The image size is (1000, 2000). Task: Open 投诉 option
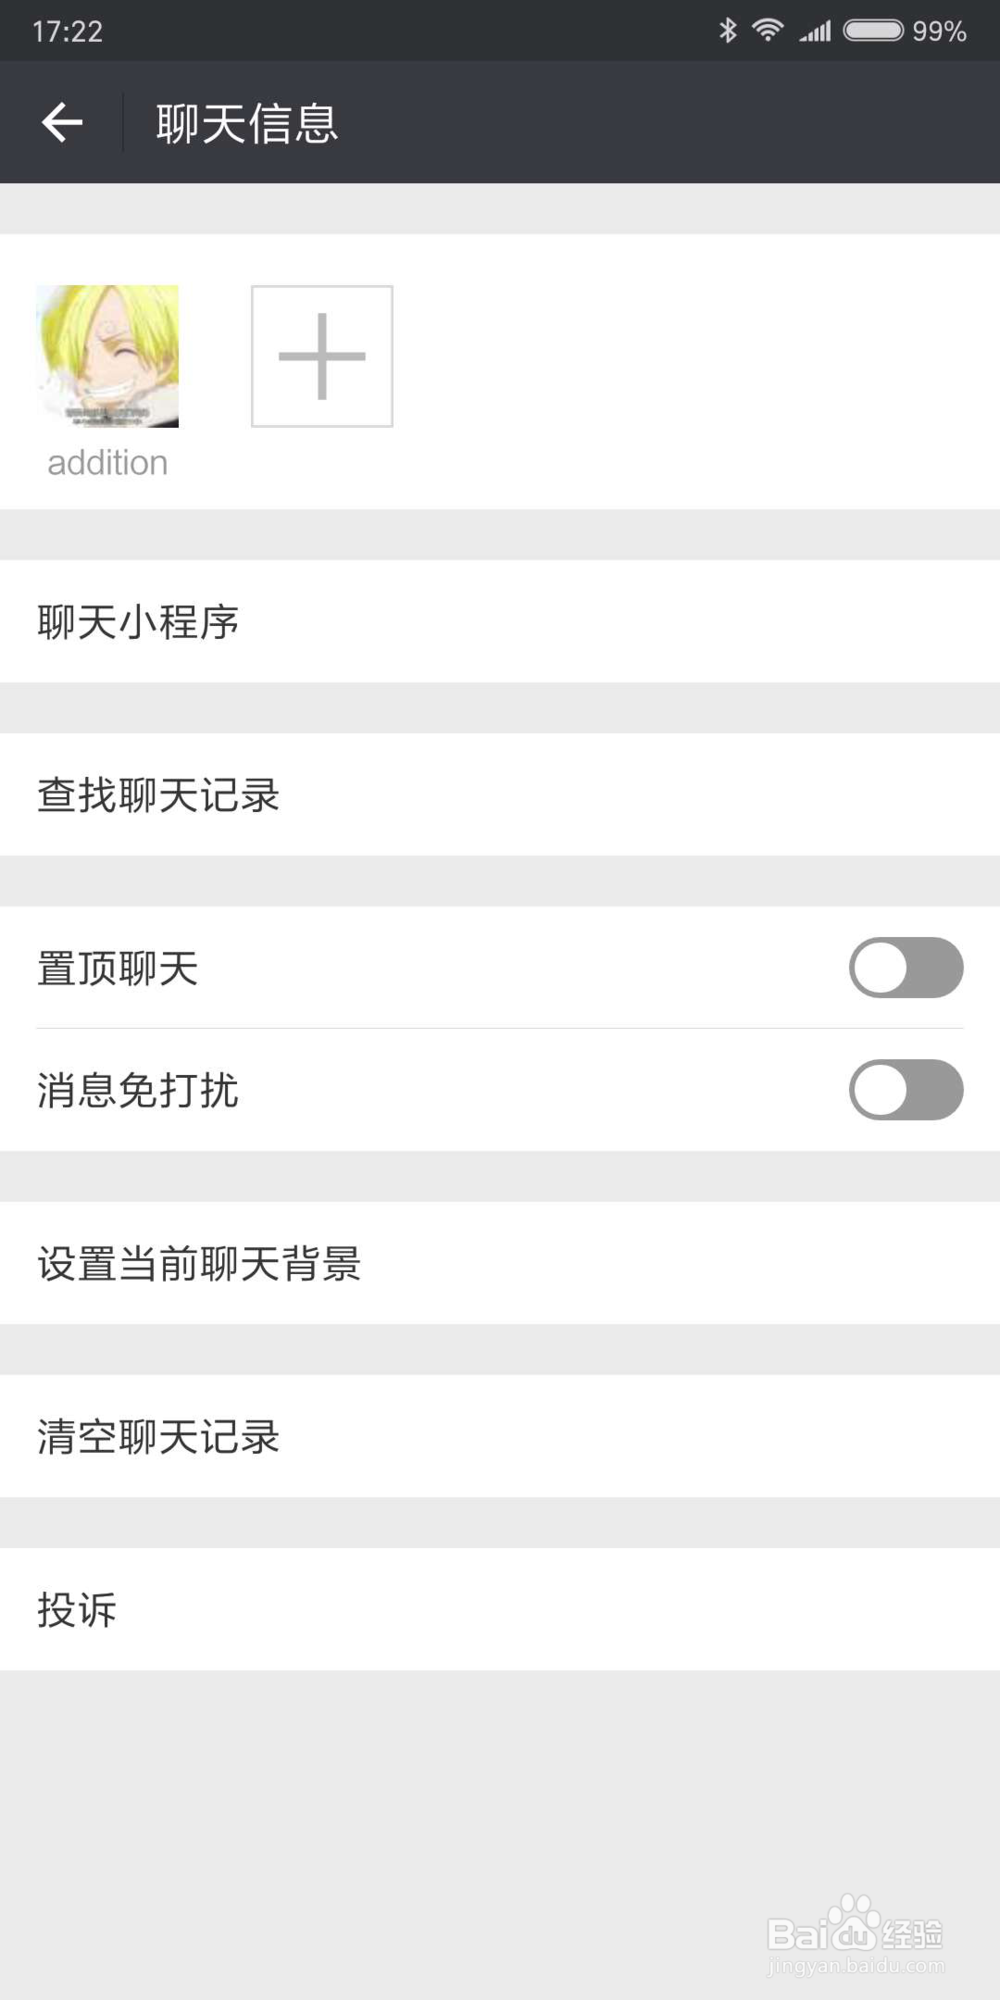tap(500, 1609)
